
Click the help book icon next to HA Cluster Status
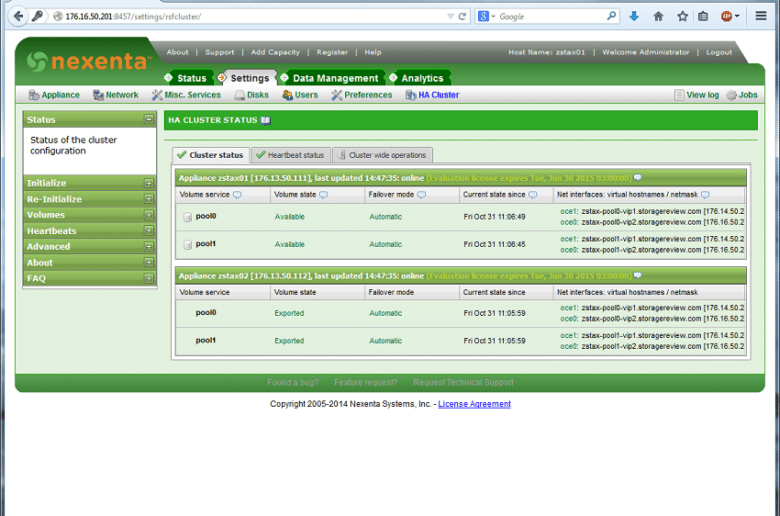click(x=266, y=120)
